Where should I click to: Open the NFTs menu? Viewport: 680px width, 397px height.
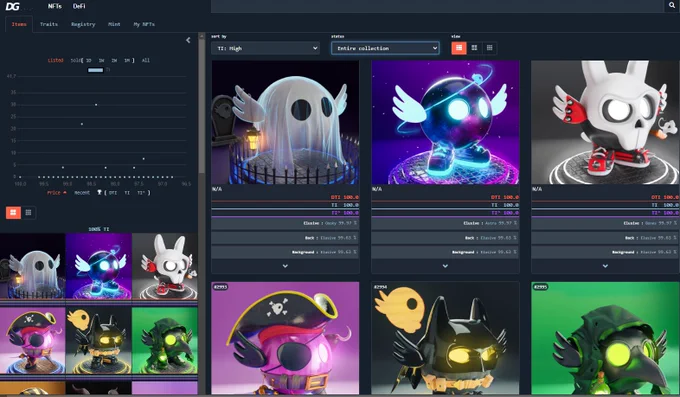point(55,6)
